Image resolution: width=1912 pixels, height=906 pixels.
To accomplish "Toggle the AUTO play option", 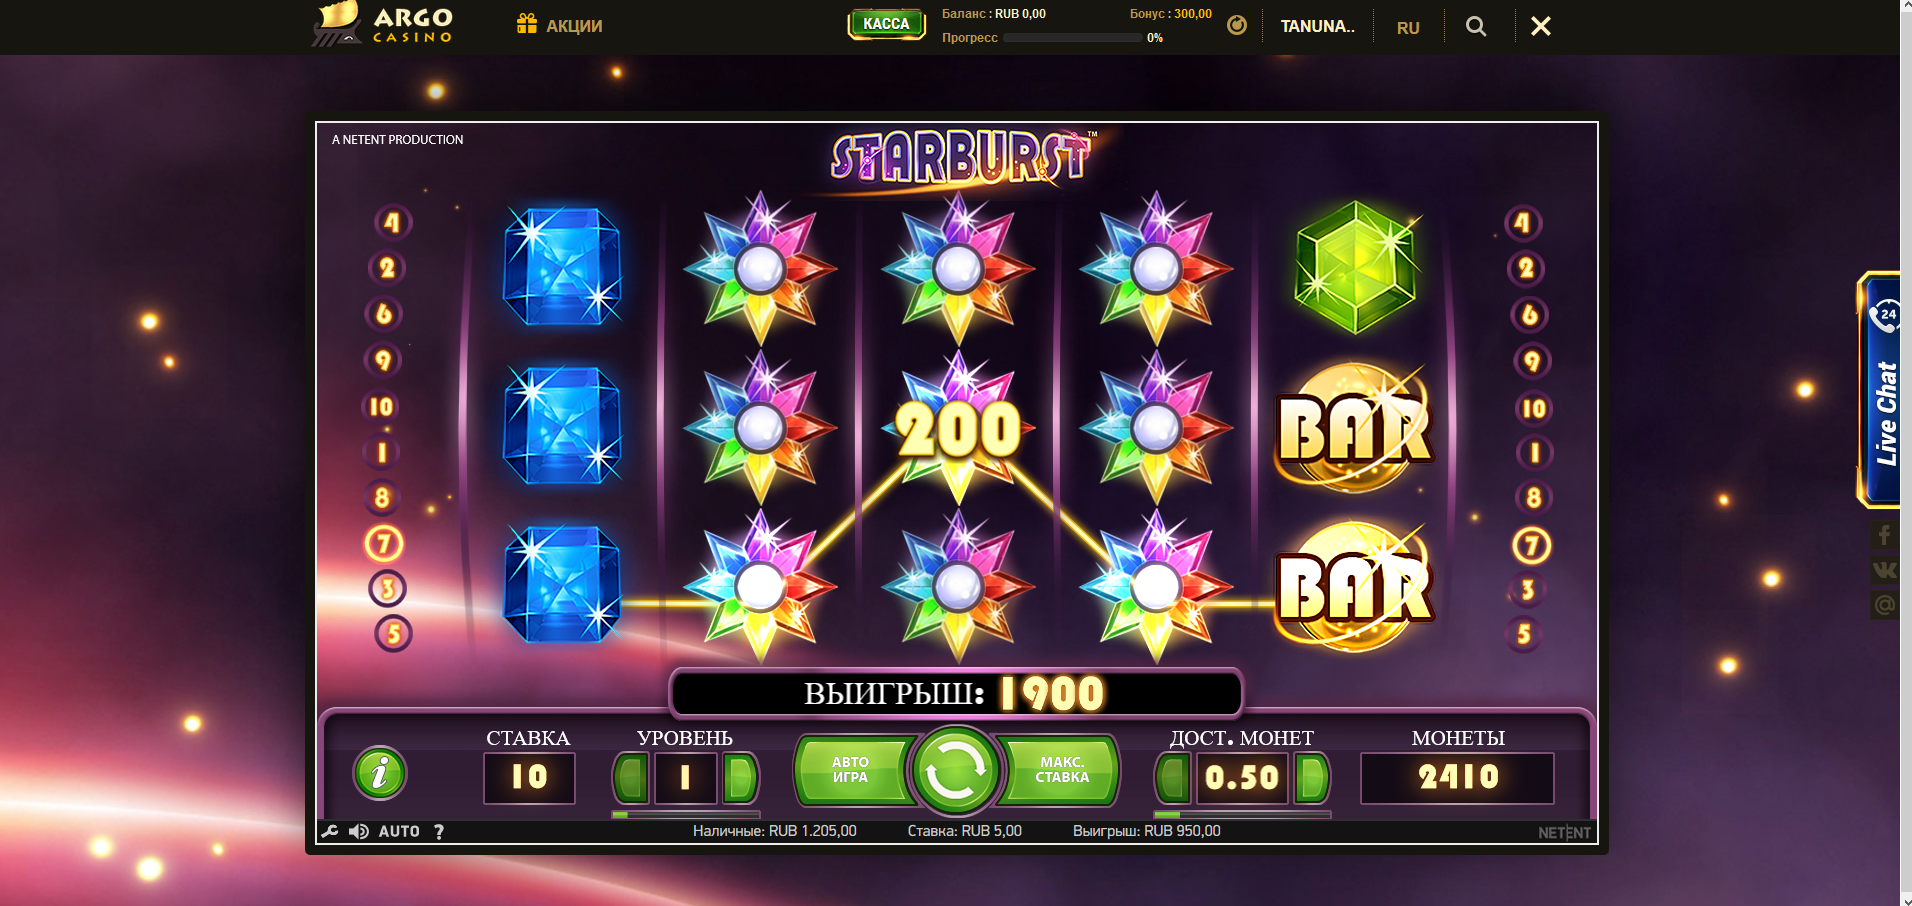I will pyautogui.click(x=399, y=831).
